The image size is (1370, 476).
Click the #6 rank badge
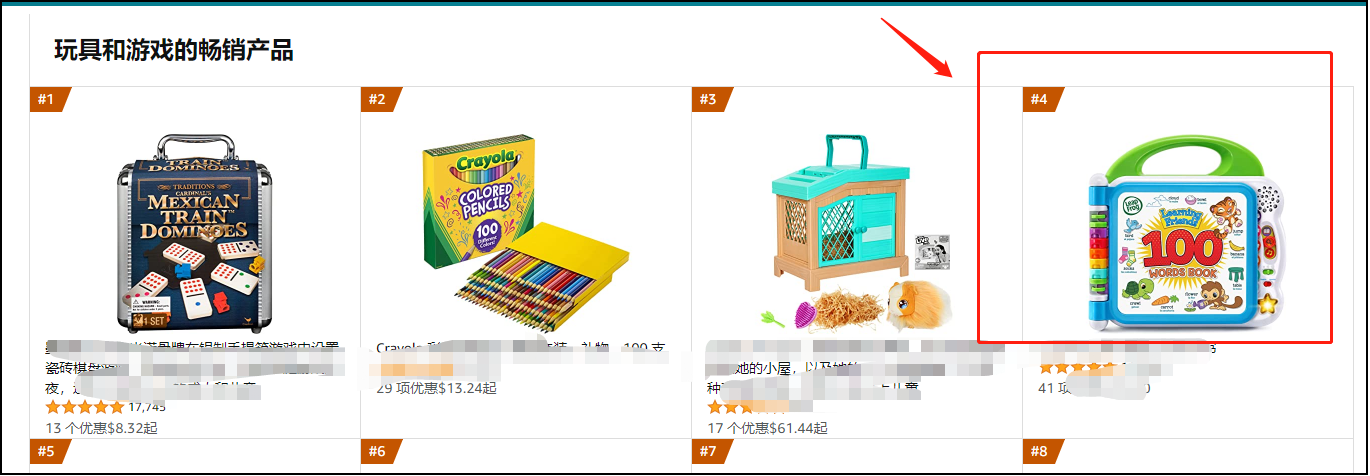pos(380,451)
